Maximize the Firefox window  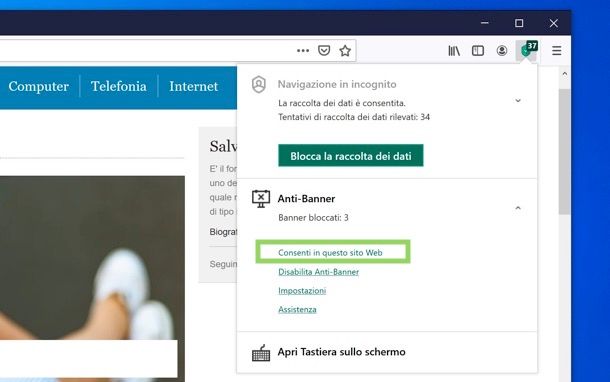519,23
